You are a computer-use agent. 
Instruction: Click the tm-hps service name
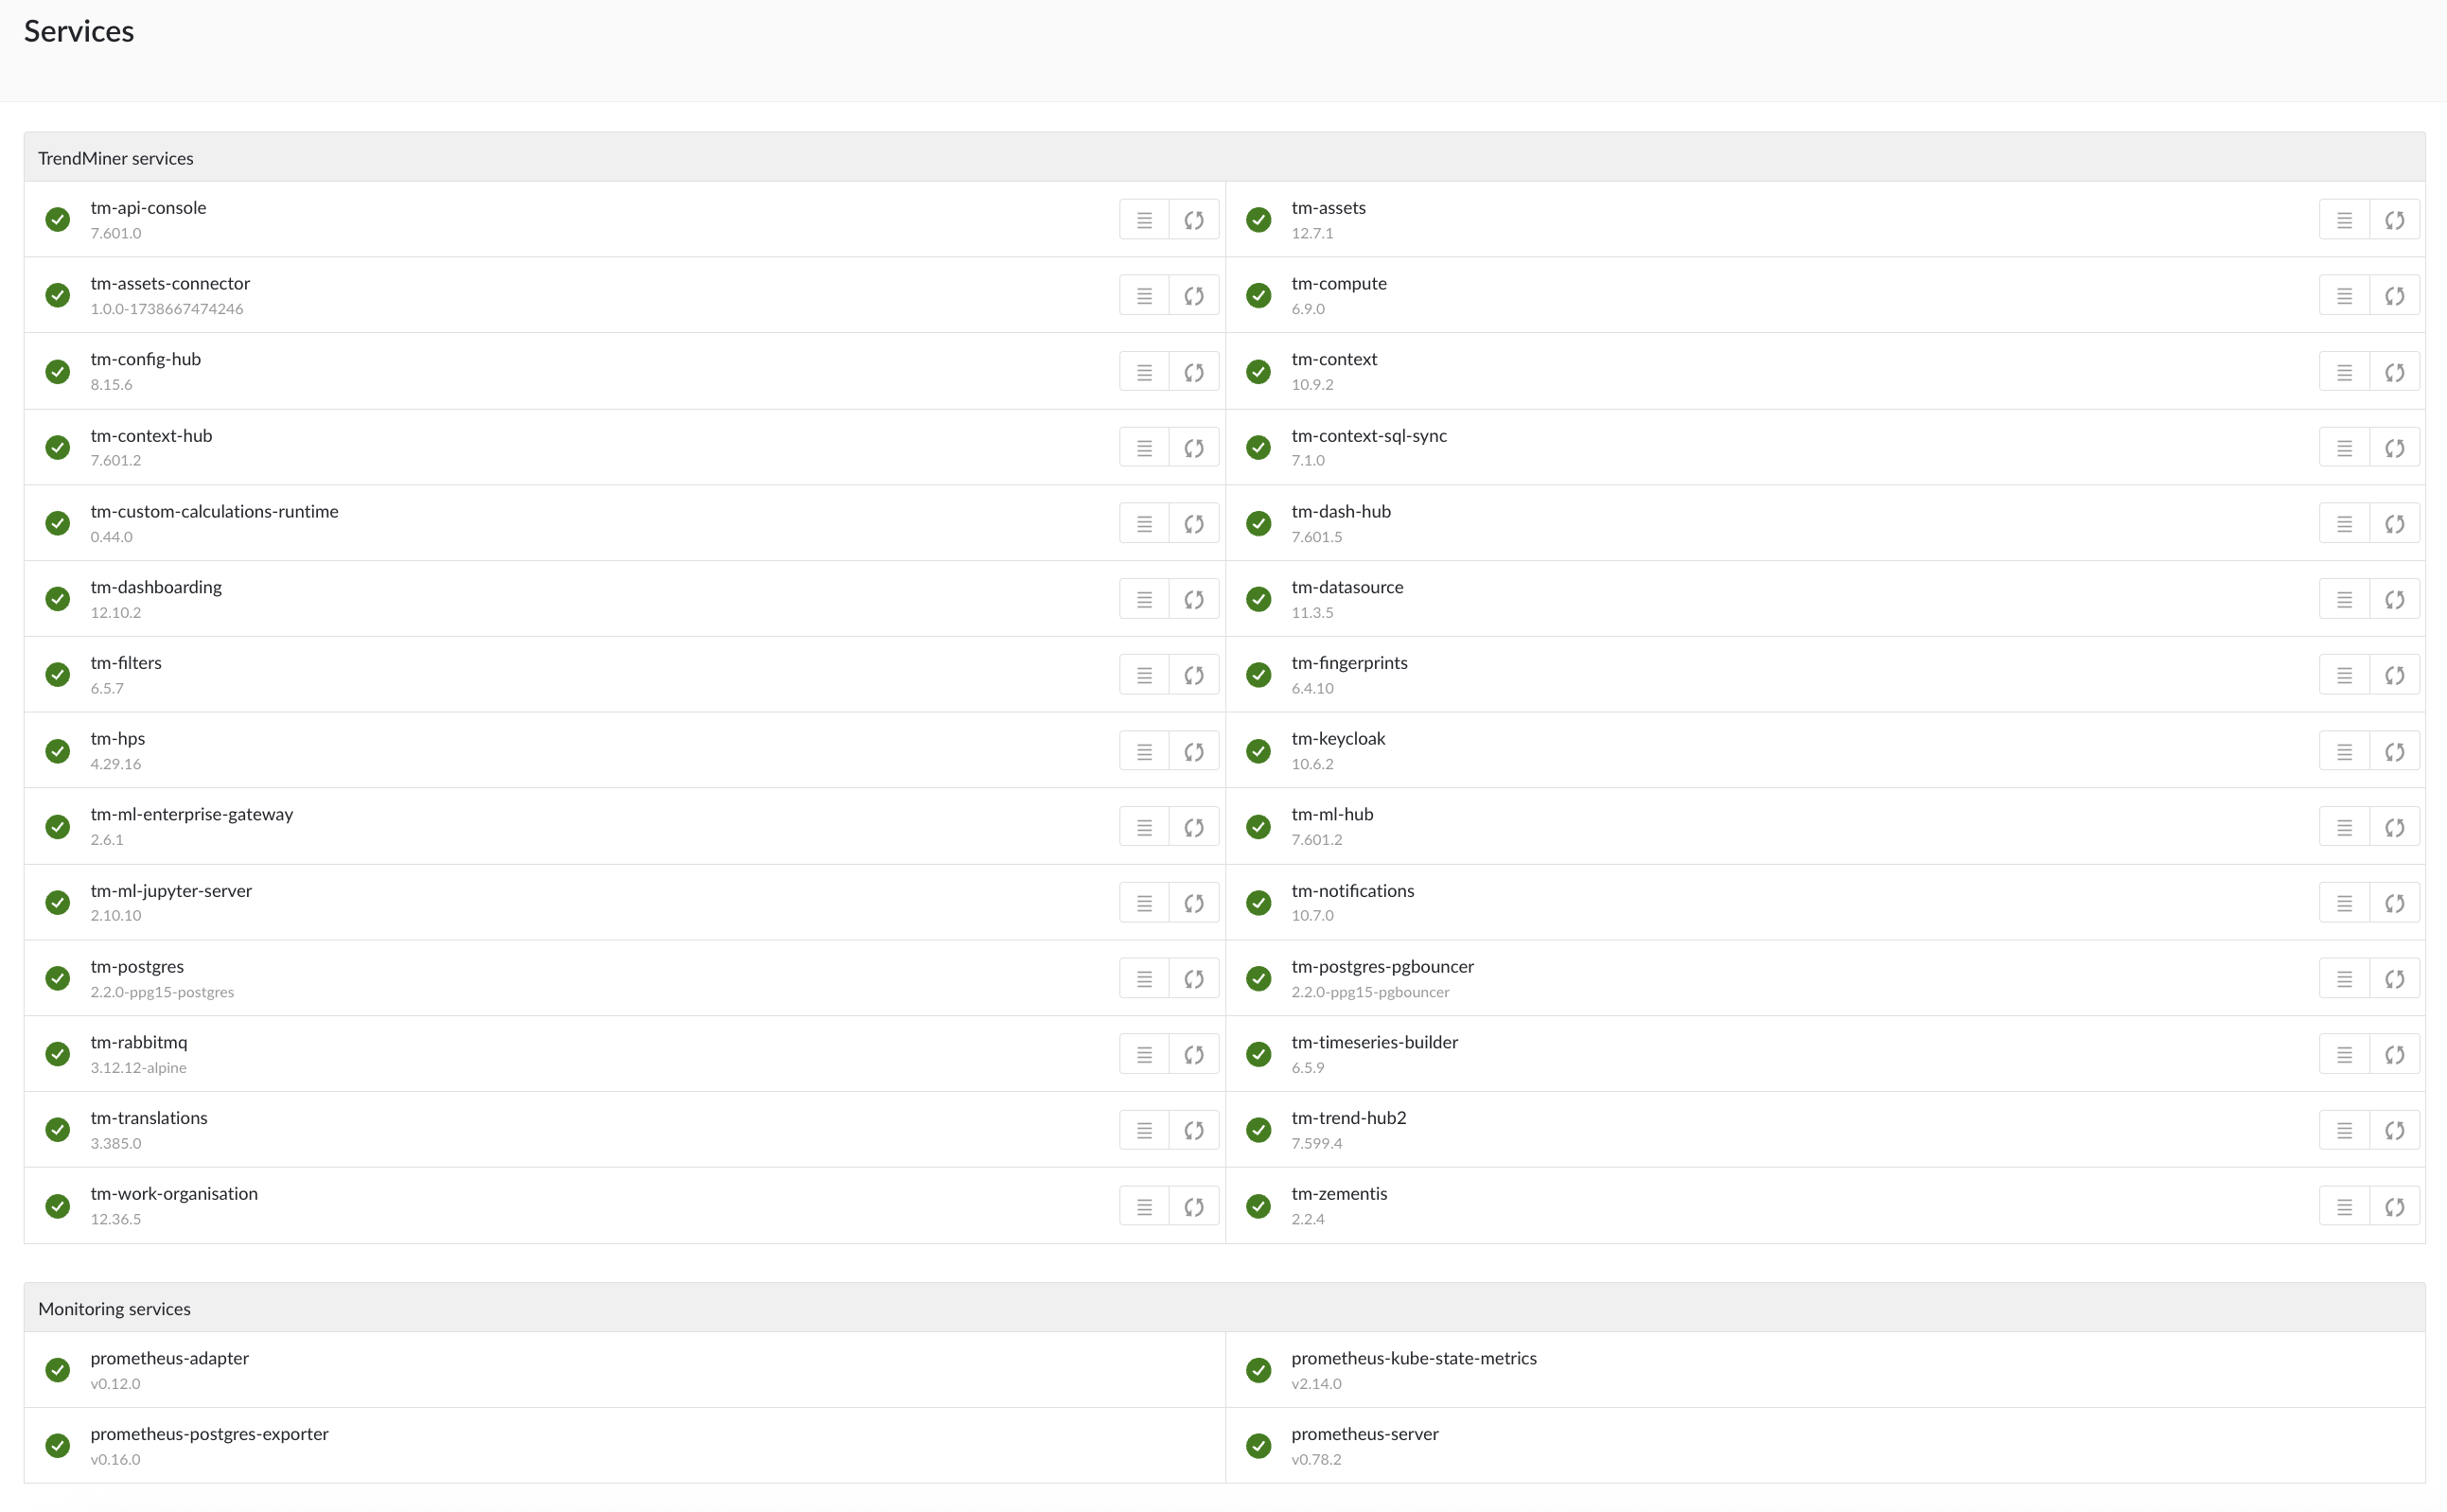[x=118, y=738]
